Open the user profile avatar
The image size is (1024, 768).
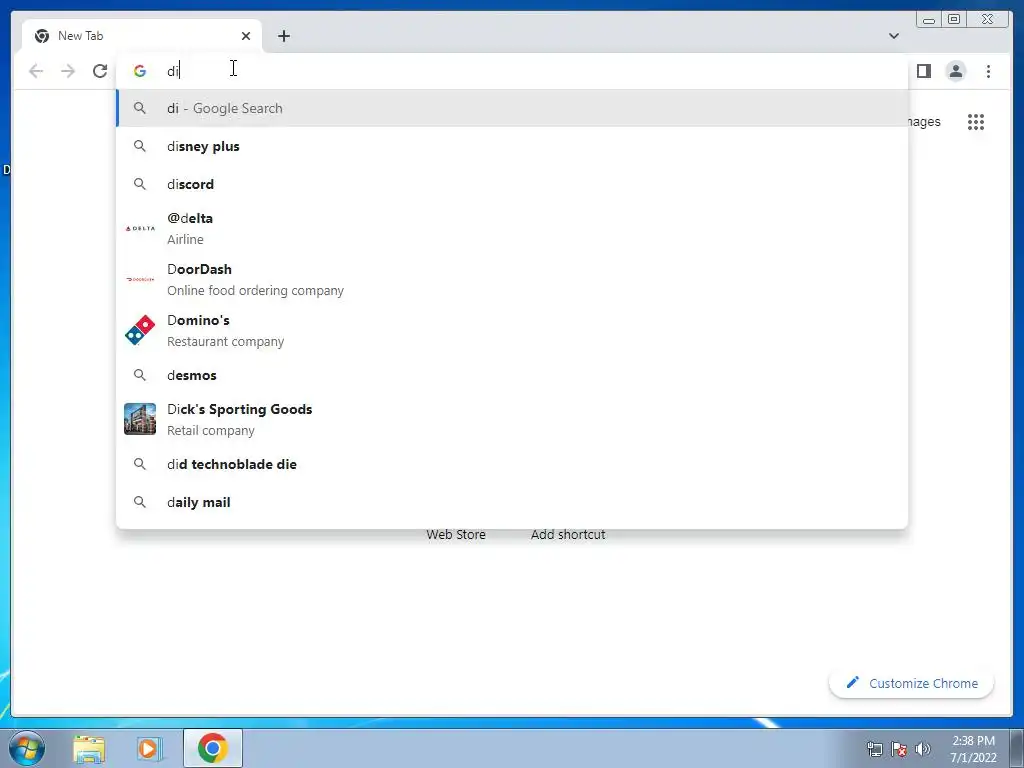pos(955,71)
